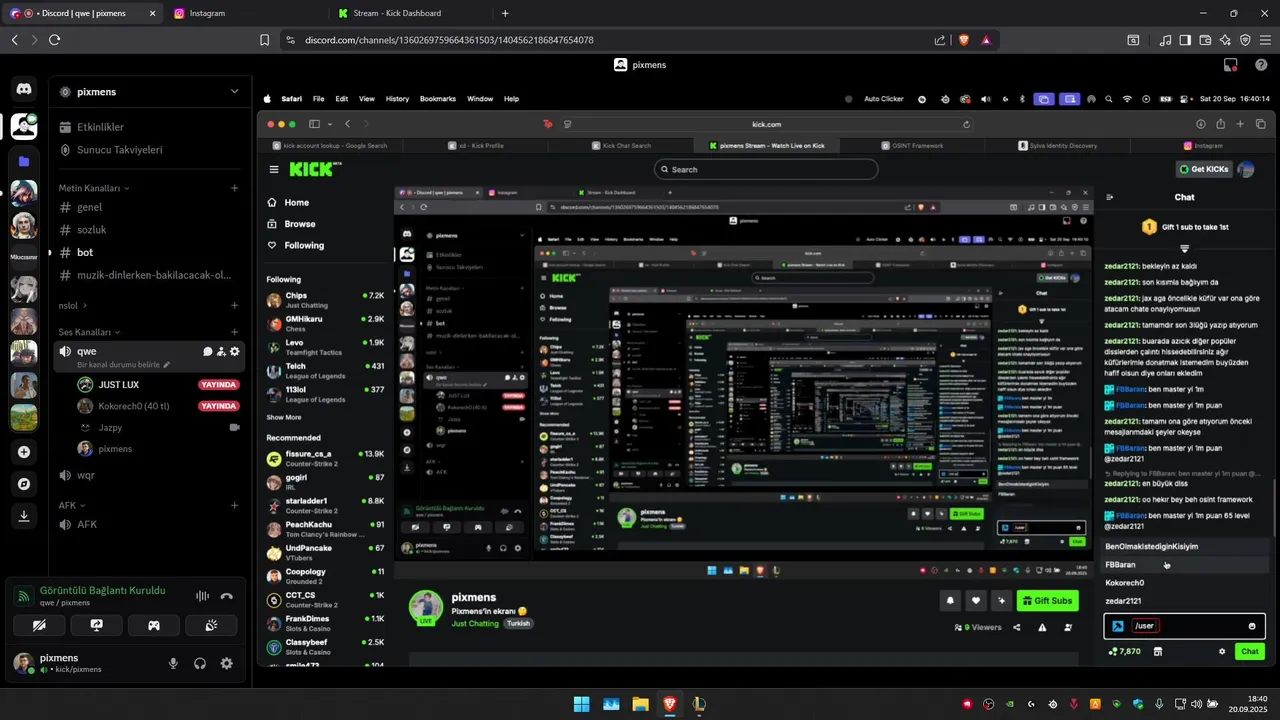The height and width of the screenshot is (720, 1280).
Task: Click Brave Shields lion icon
Action: [x=964, y=40]
